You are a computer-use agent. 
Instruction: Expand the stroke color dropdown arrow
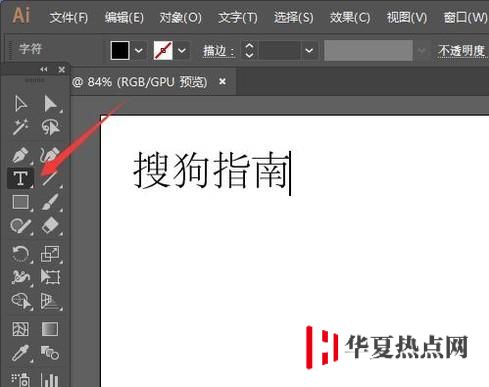tap(182, 51)
